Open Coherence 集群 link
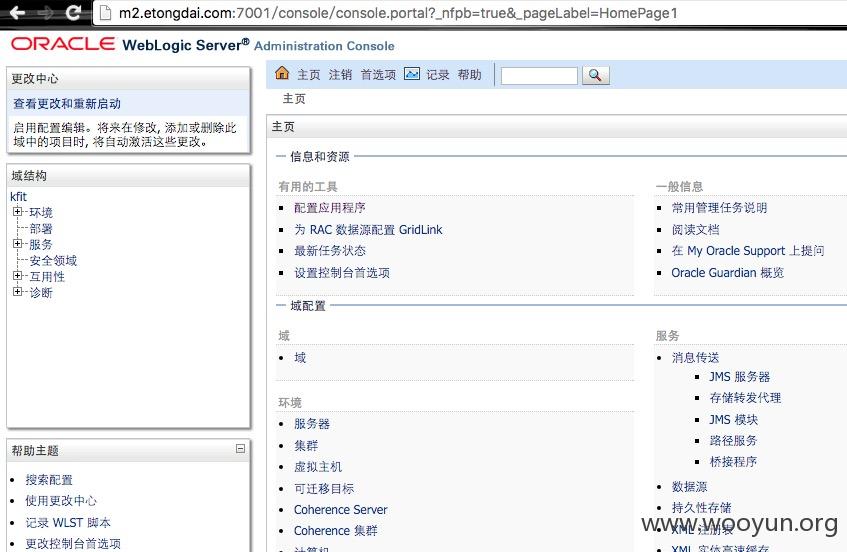847x552 pixels. pos(335,530)
